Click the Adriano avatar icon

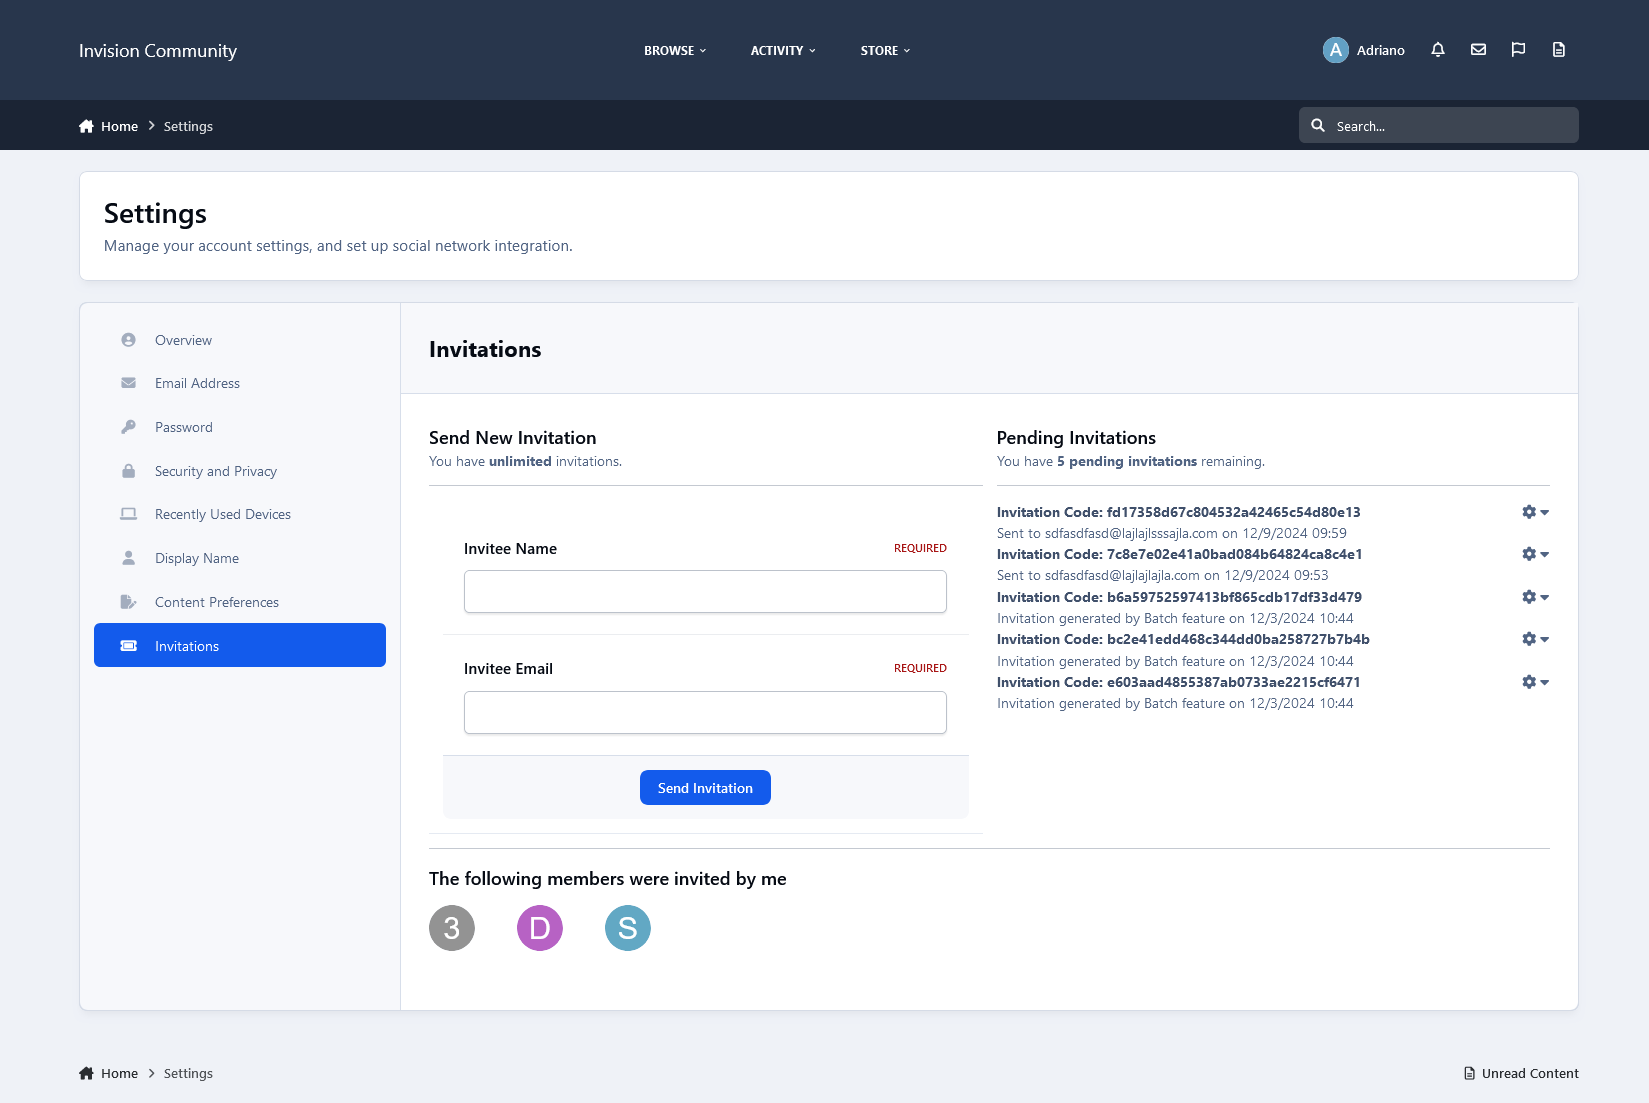pos(1335,49)
